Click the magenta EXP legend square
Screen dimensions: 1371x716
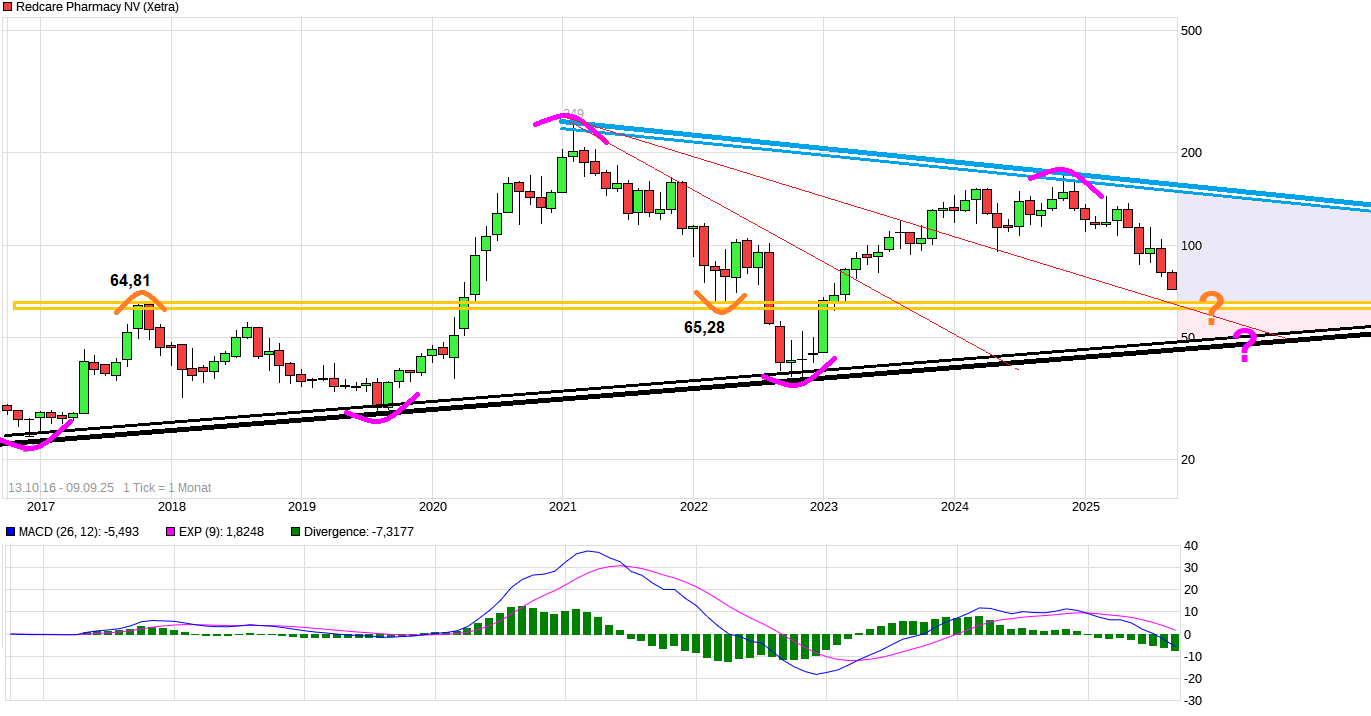[x=171, y=532]
